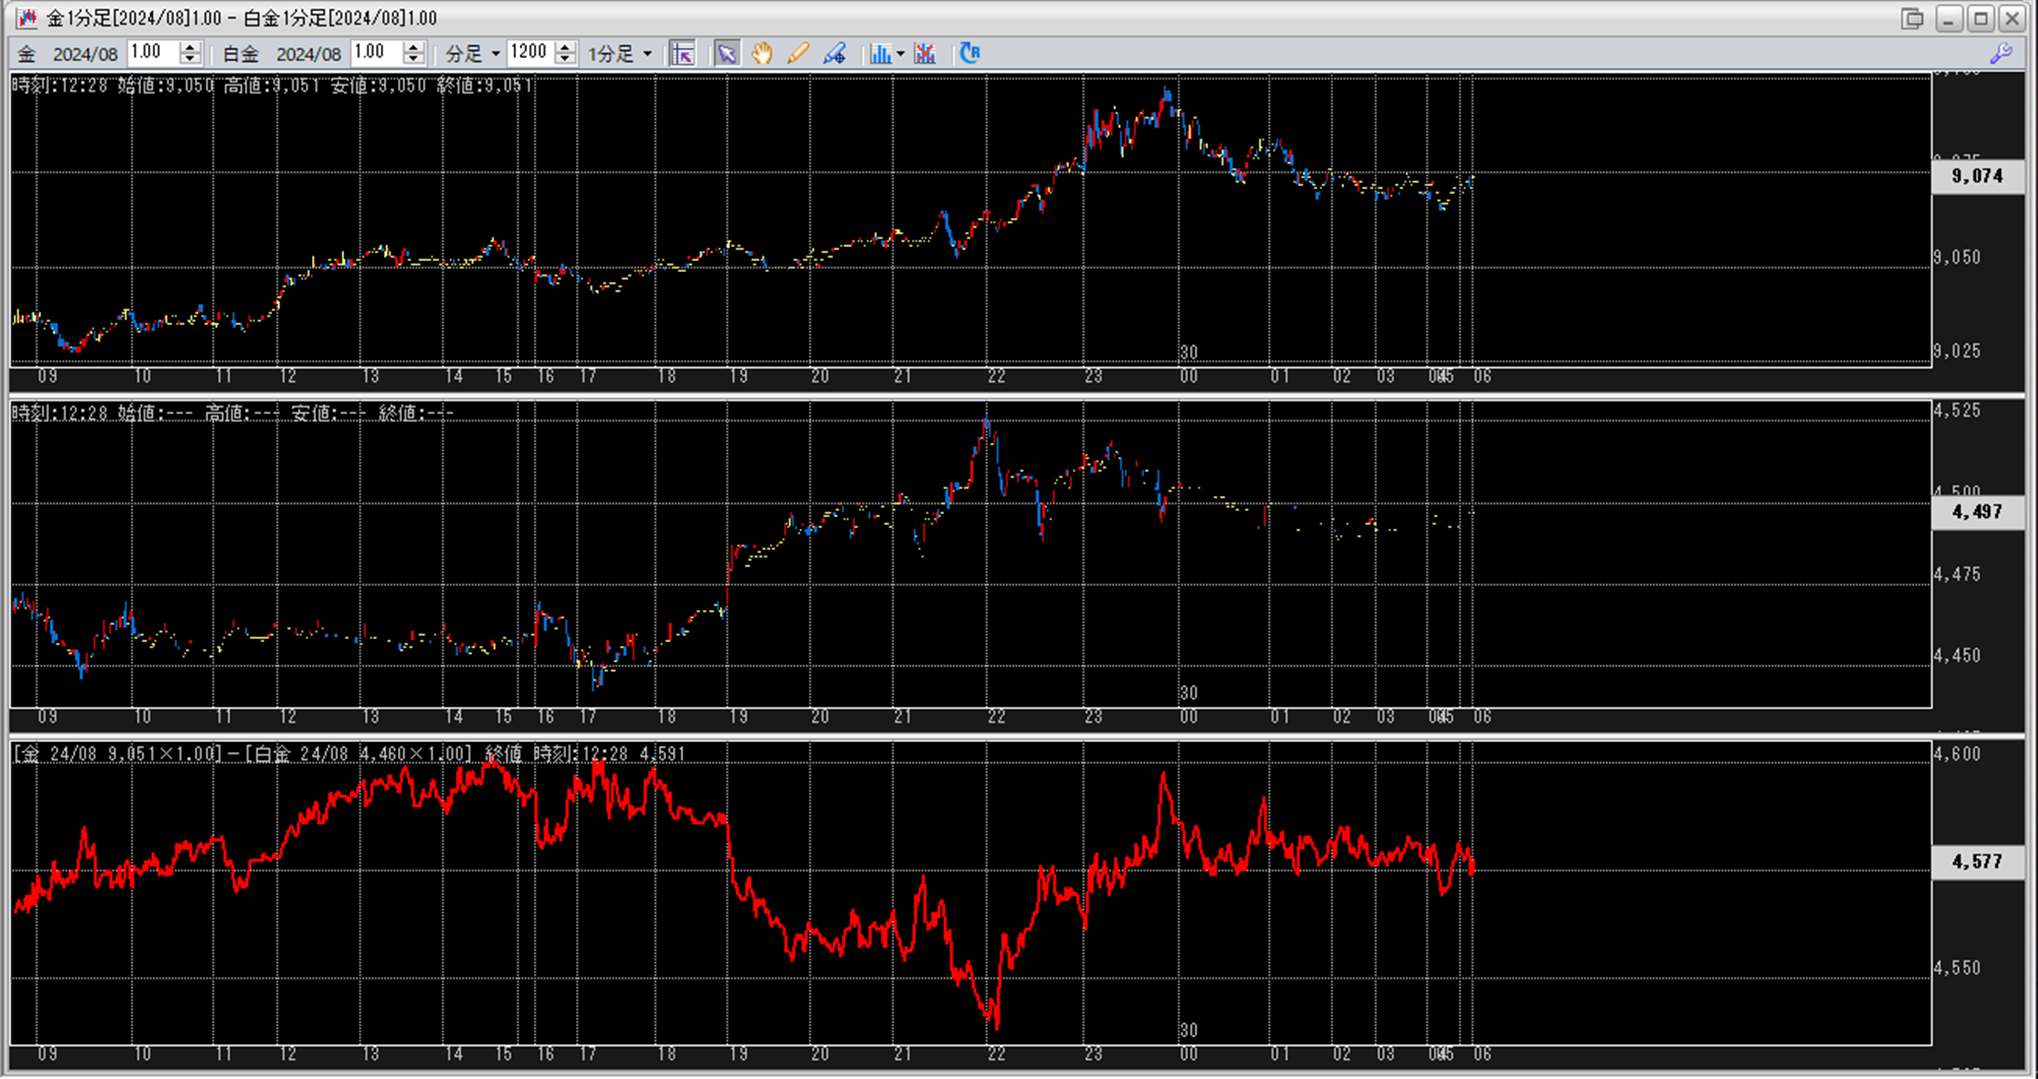This screenshot has height=1079, width=2038.
Task: Activate the hand pan tool
Action: (x=762, y=54)
